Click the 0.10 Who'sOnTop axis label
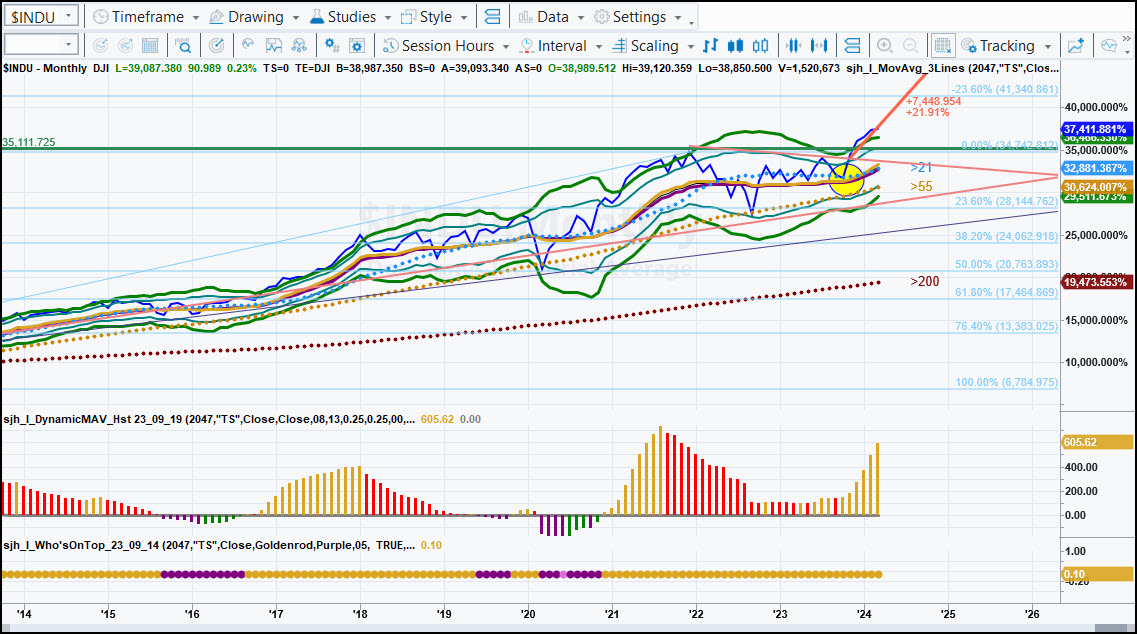This screenshot has height=634, width=1137. click(x=1096, y=574)
